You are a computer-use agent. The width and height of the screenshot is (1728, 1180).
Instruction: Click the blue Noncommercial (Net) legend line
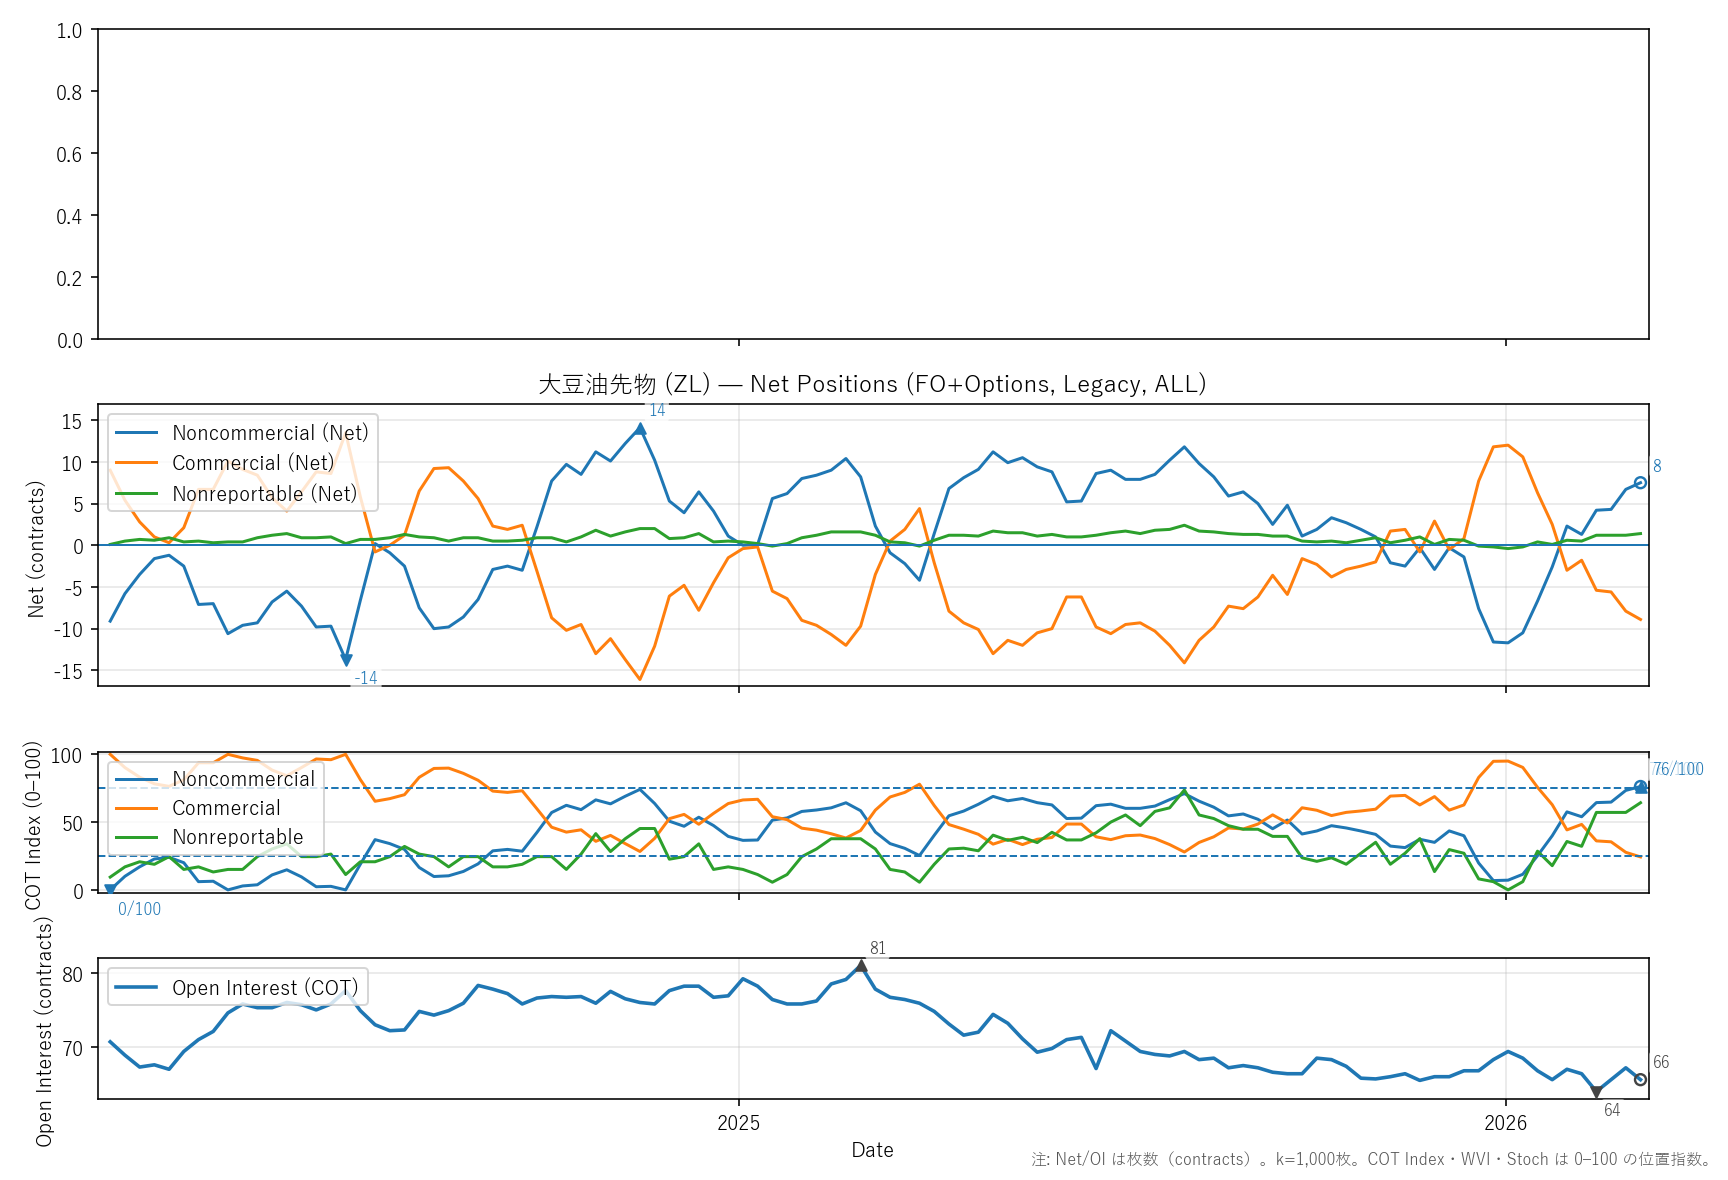(137, 433)
